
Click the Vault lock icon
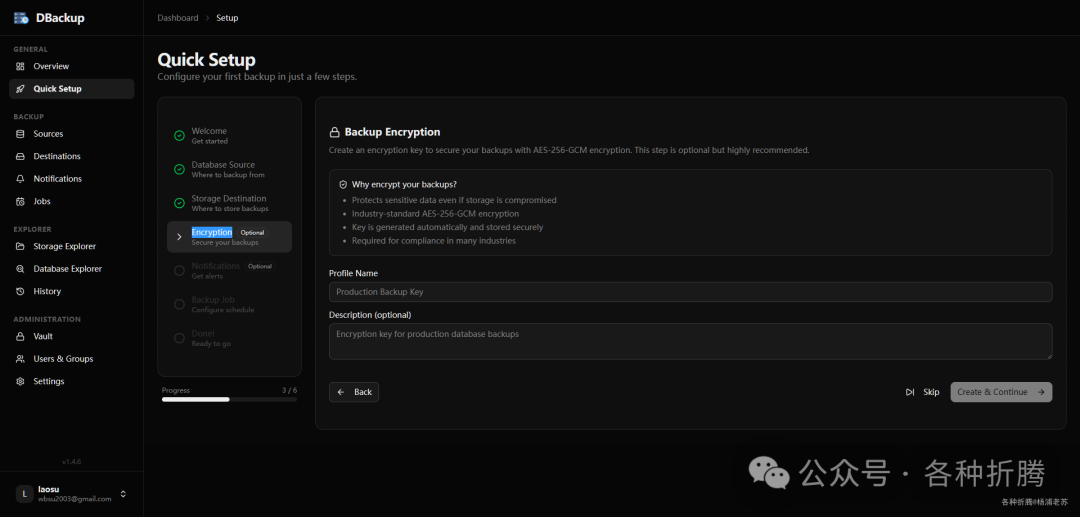pos(20,336)
